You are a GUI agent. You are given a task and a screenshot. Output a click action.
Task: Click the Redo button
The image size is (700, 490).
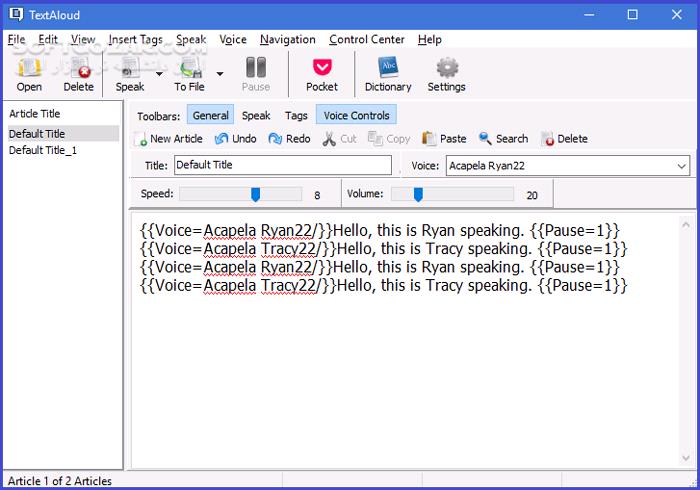pos(289,139)
